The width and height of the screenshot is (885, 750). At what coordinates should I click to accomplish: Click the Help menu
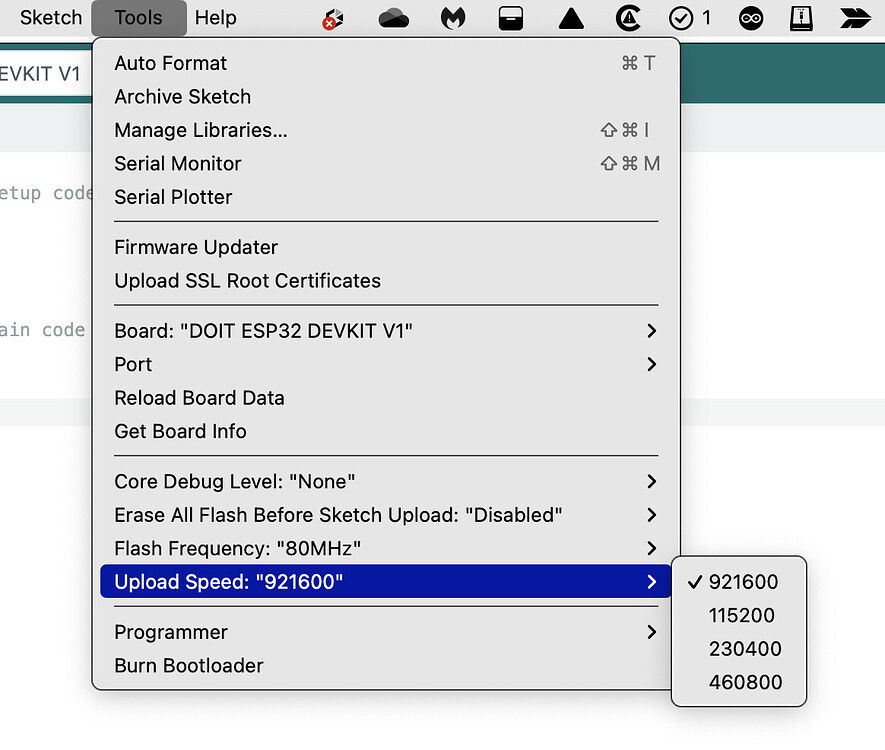point(216,17)
